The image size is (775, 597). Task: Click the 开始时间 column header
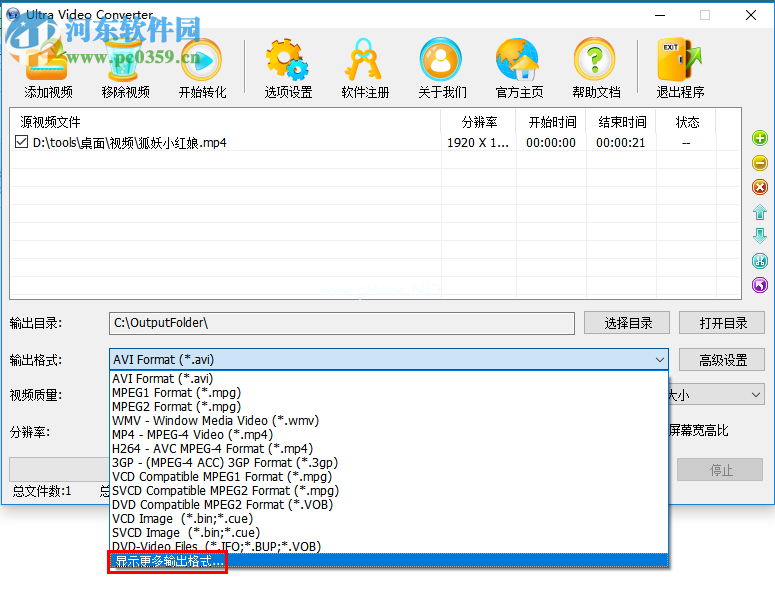551,122
